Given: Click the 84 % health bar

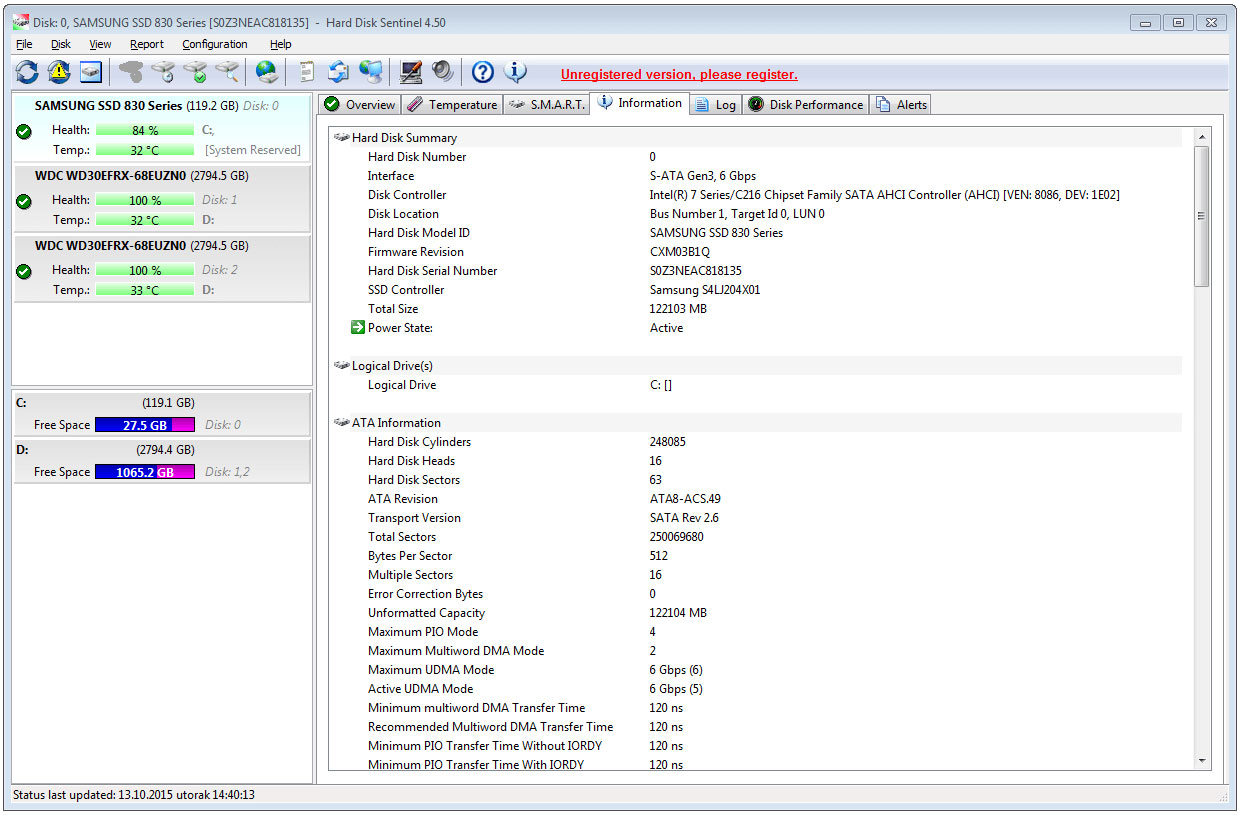Looking at the screenshot, I should pyautogui.click(x=145, y=130).
